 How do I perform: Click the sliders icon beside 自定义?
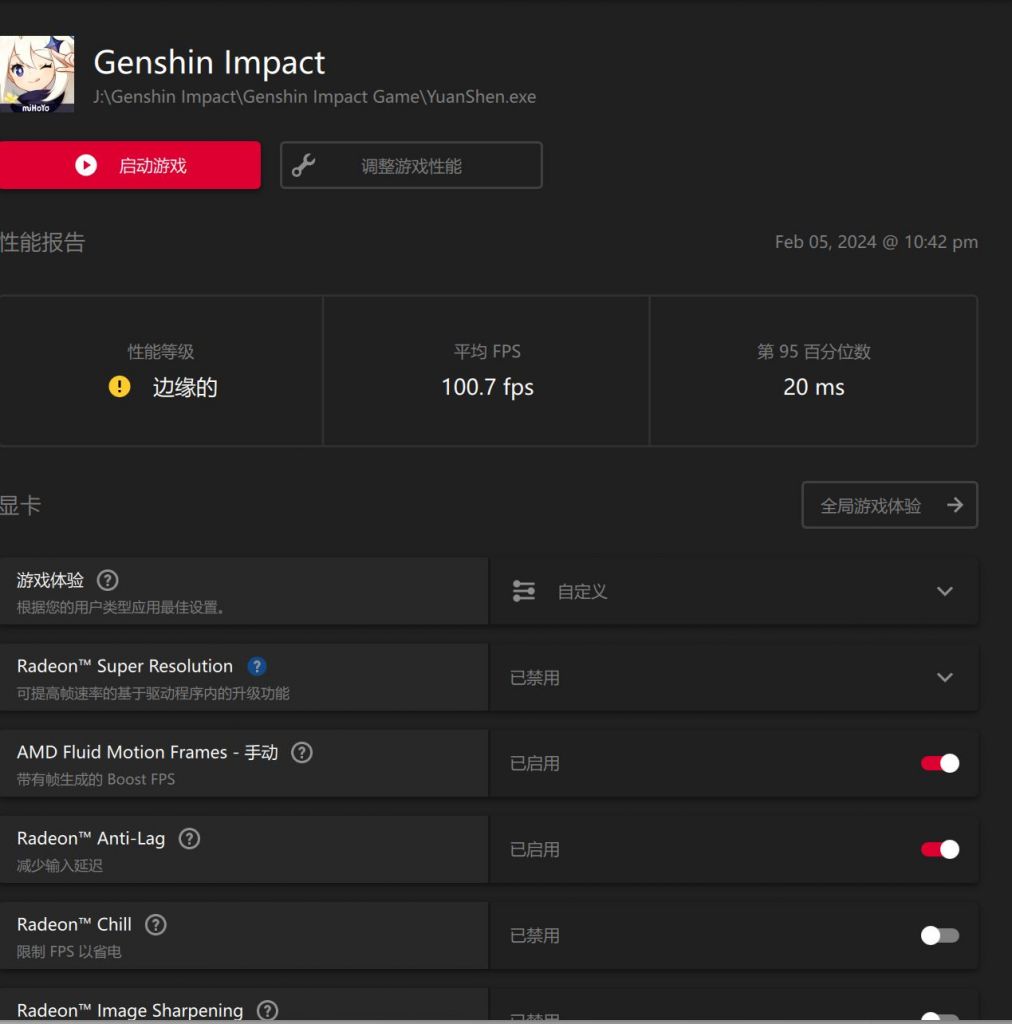point(524,592)
